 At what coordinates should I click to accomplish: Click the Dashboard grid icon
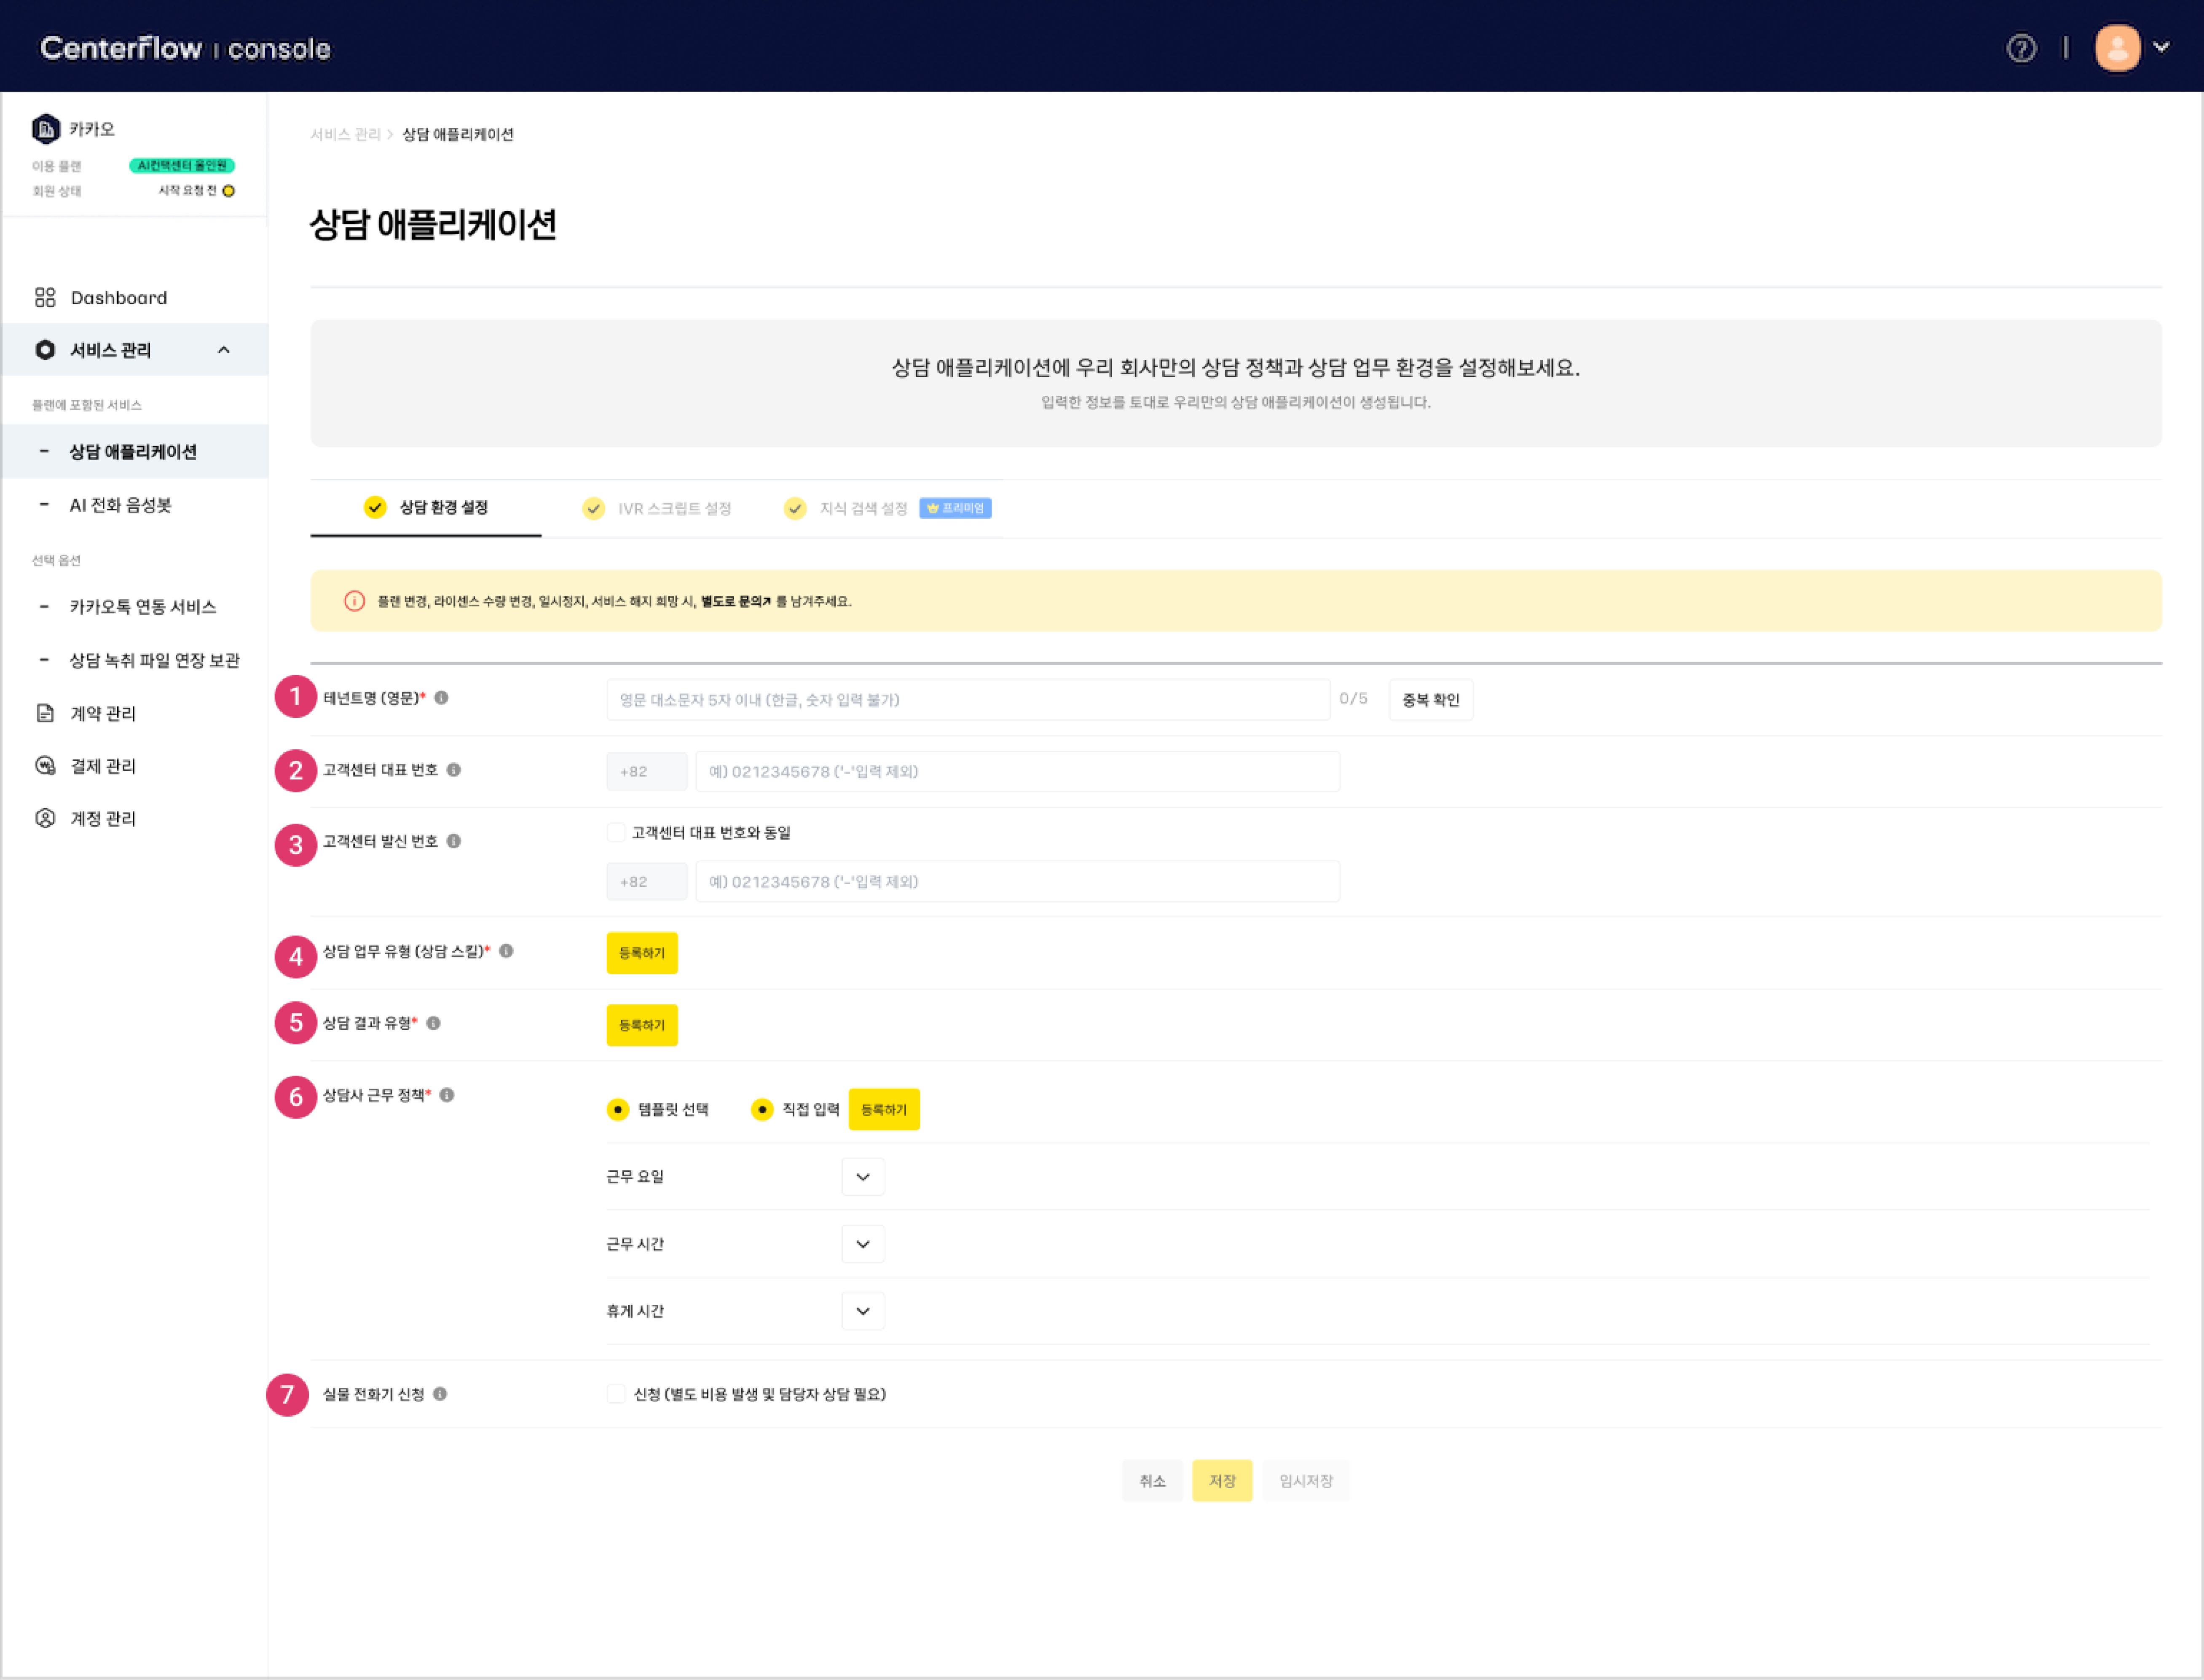click(45, 297)
